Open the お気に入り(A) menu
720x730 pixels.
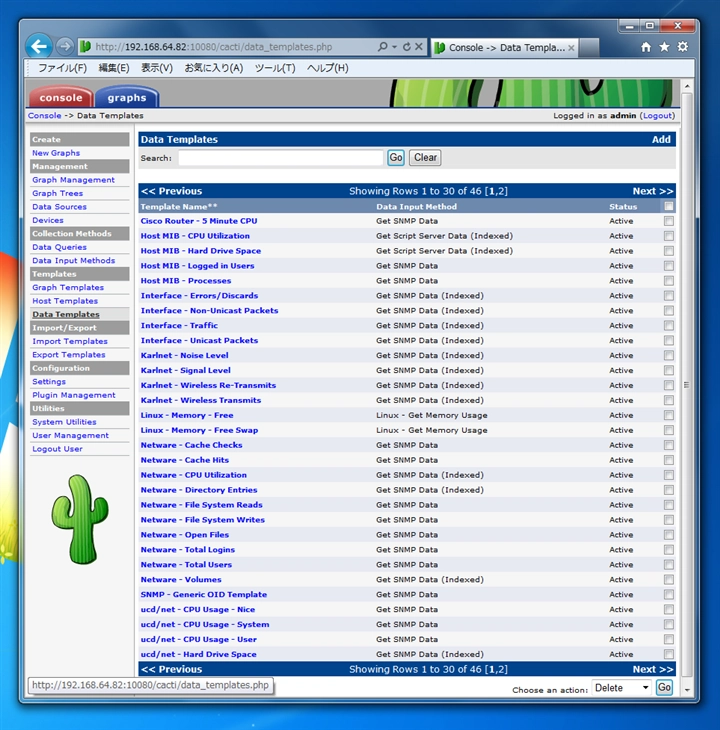[x=214, y=68]
